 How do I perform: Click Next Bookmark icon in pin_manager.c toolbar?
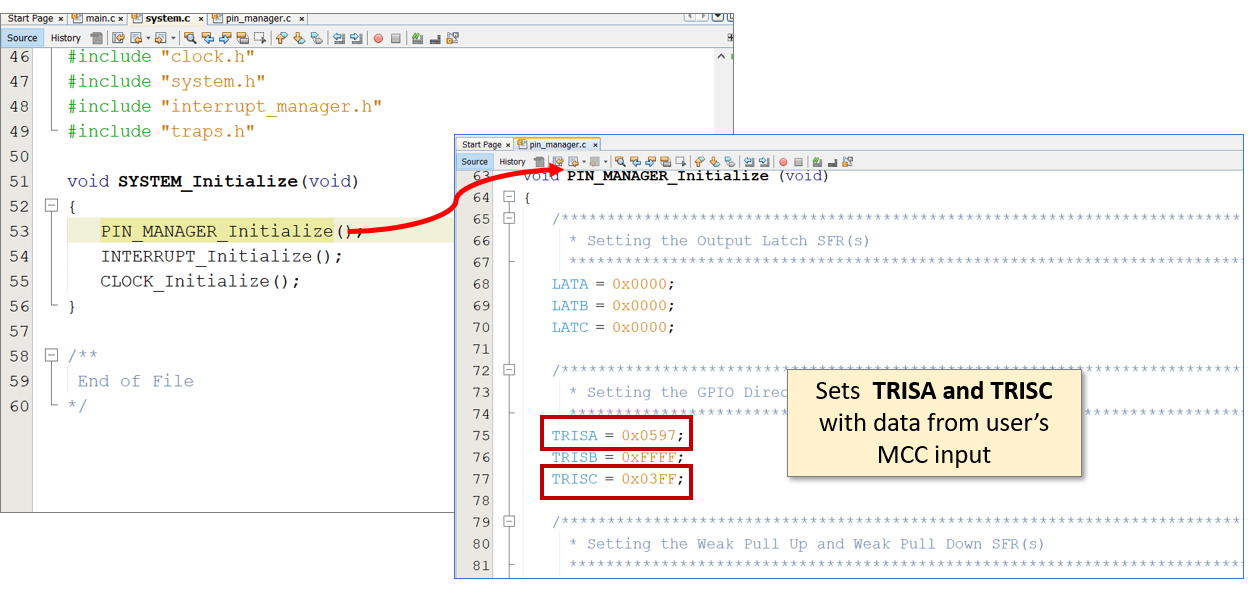[x=715, y=161]
